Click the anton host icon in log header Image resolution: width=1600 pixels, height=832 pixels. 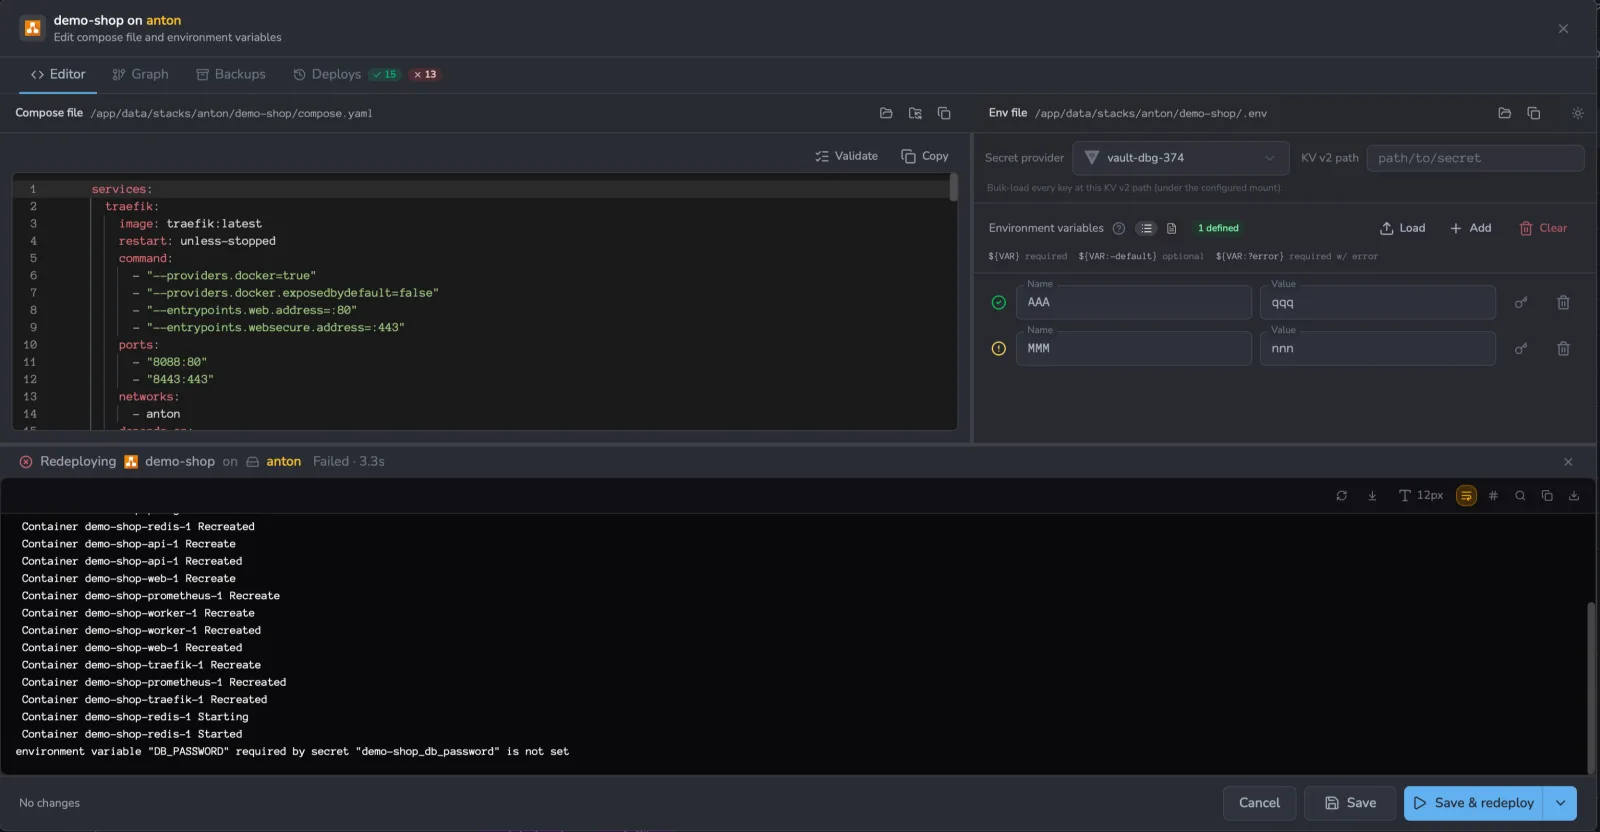coord(253,461)
